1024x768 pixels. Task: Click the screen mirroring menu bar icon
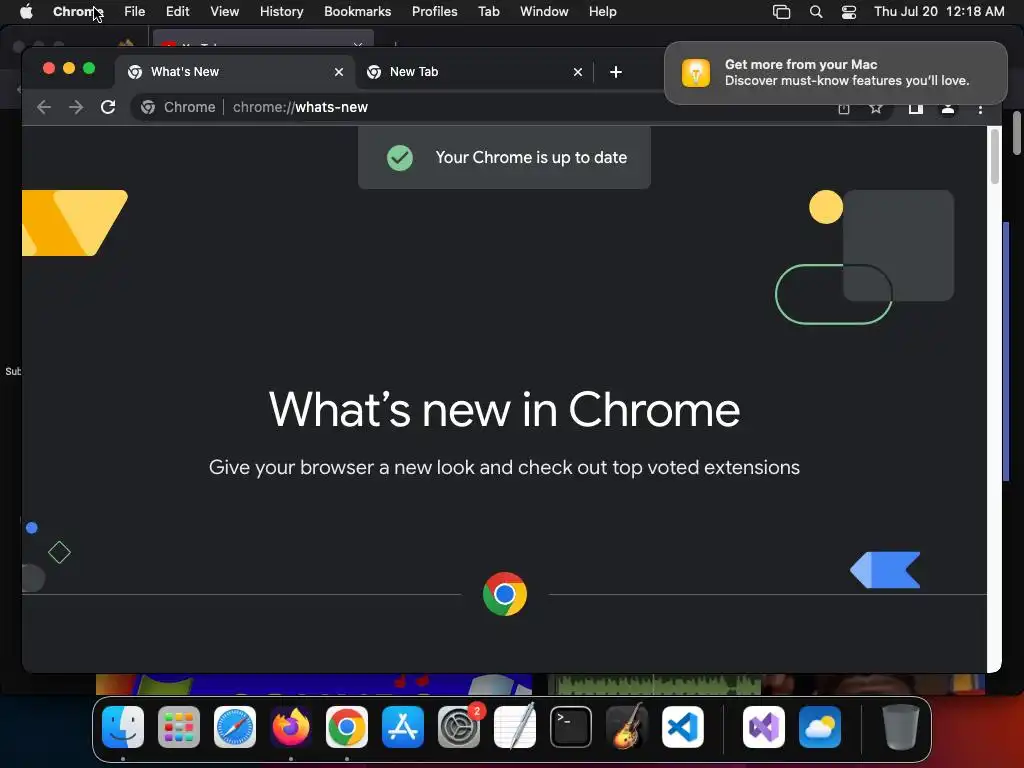pos(782,12)
